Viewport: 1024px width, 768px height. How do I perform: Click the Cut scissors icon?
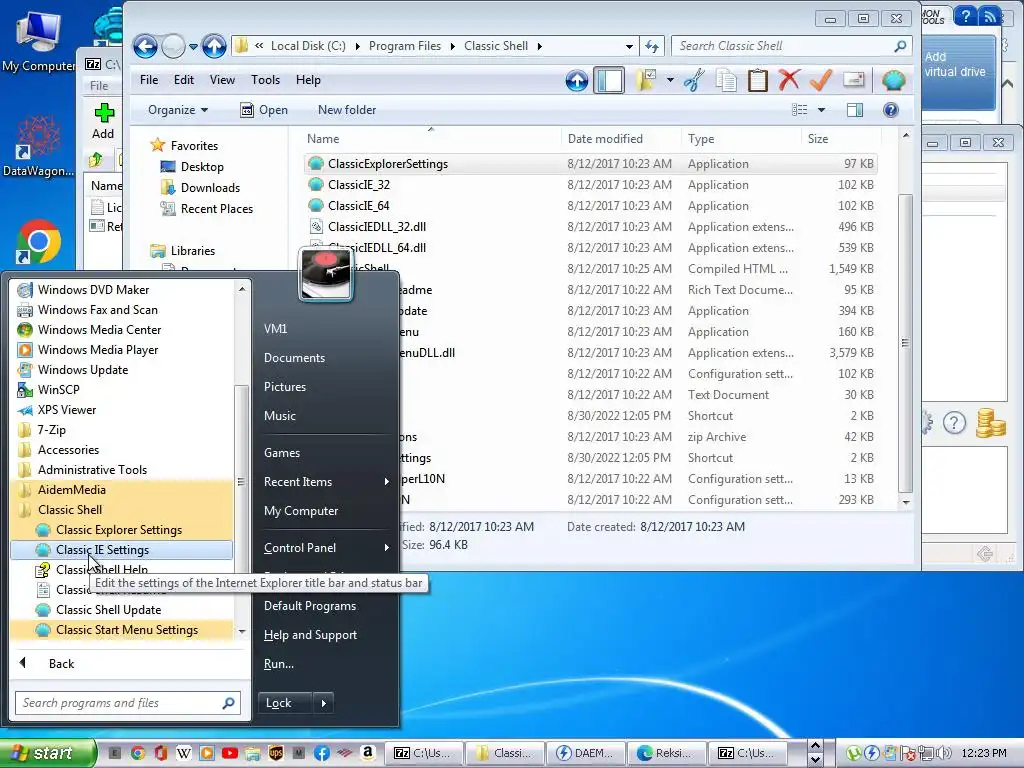[x=694, y=80]
